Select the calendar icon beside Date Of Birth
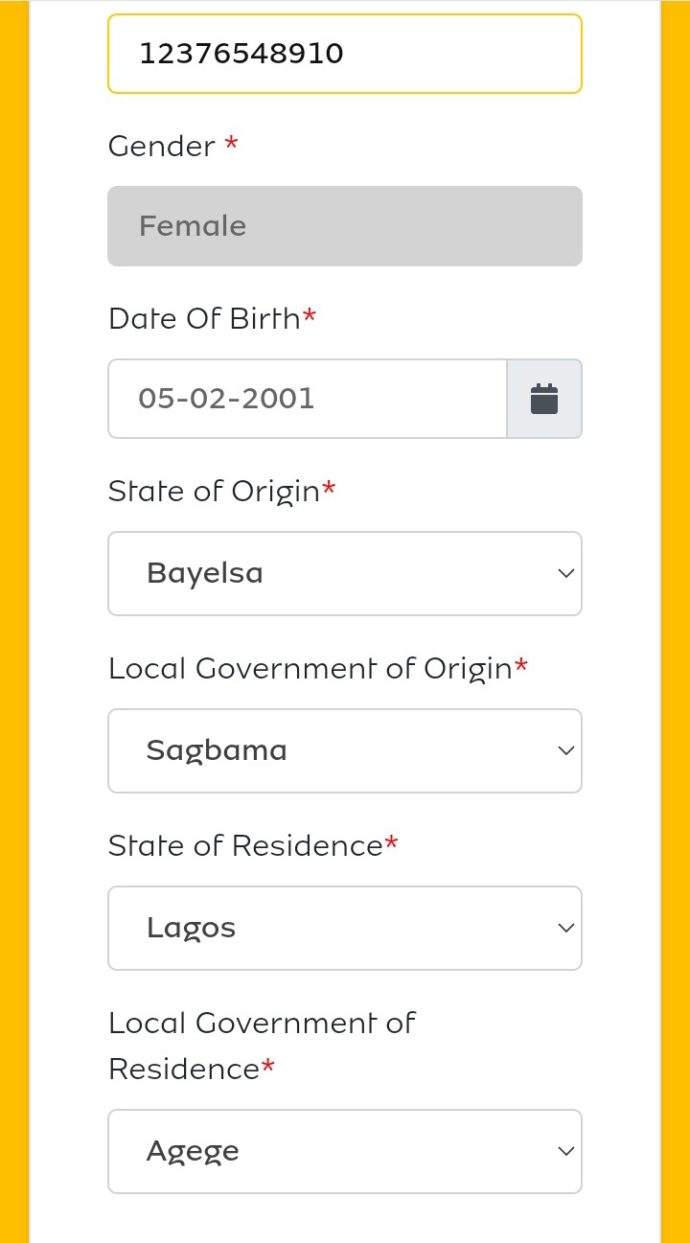690x1243 pixels. click(545, 398)
